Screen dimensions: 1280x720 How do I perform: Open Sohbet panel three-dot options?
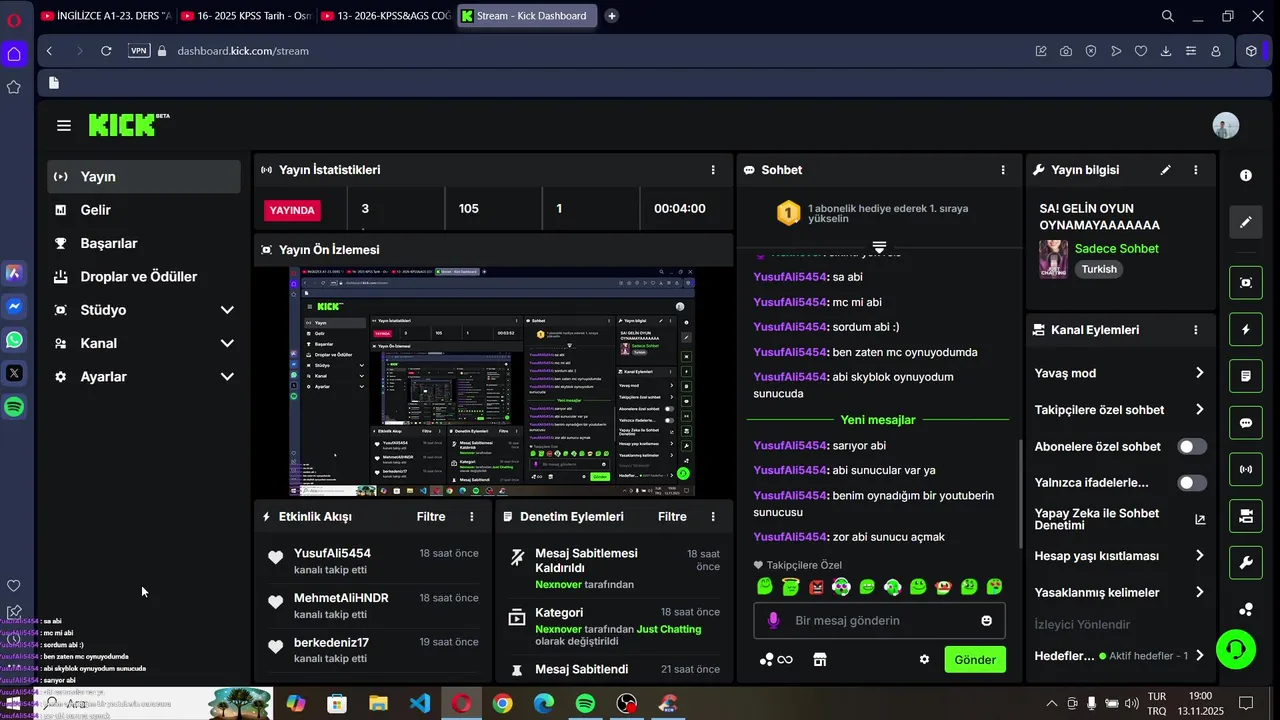pyautogui.click(x=1003, y=170)
